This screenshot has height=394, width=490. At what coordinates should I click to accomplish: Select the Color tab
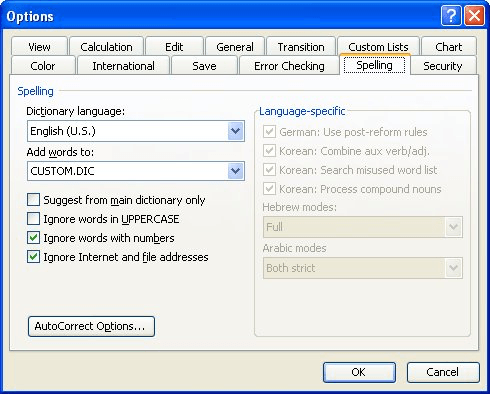(x=43, y=66)
